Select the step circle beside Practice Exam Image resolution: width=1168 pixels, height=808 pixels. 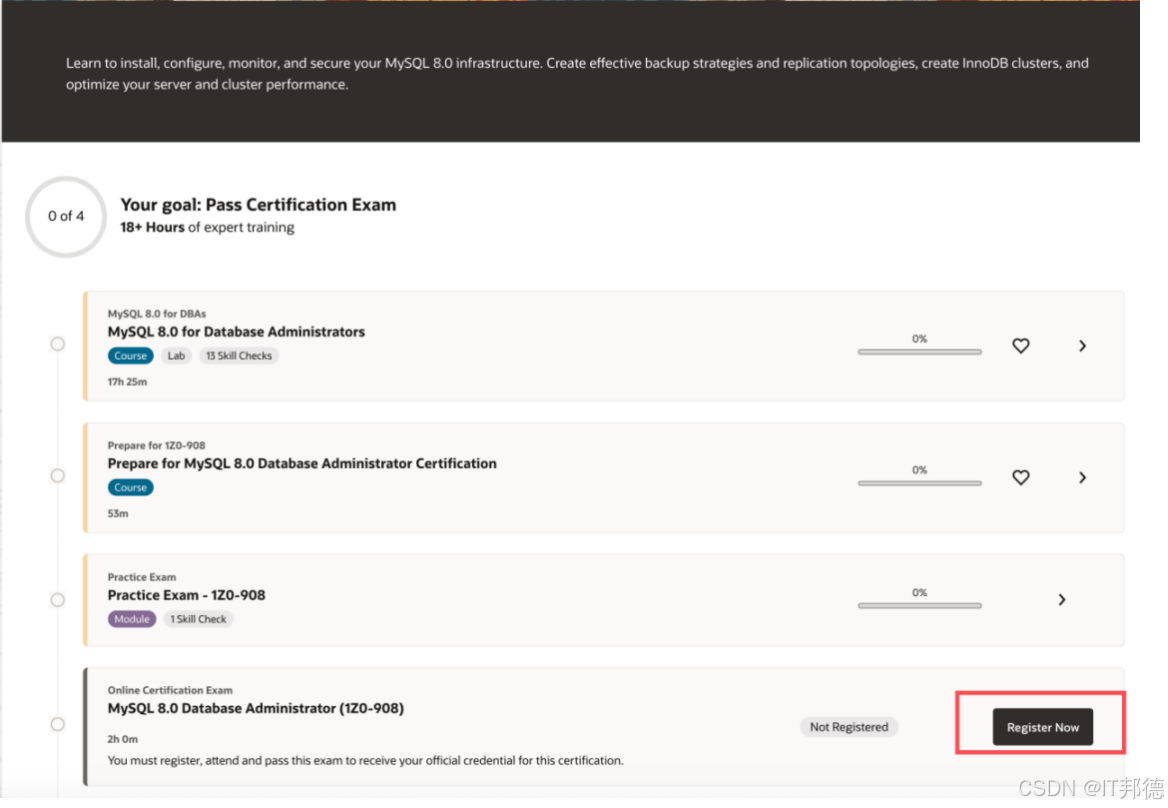click(x=58, y=600)
